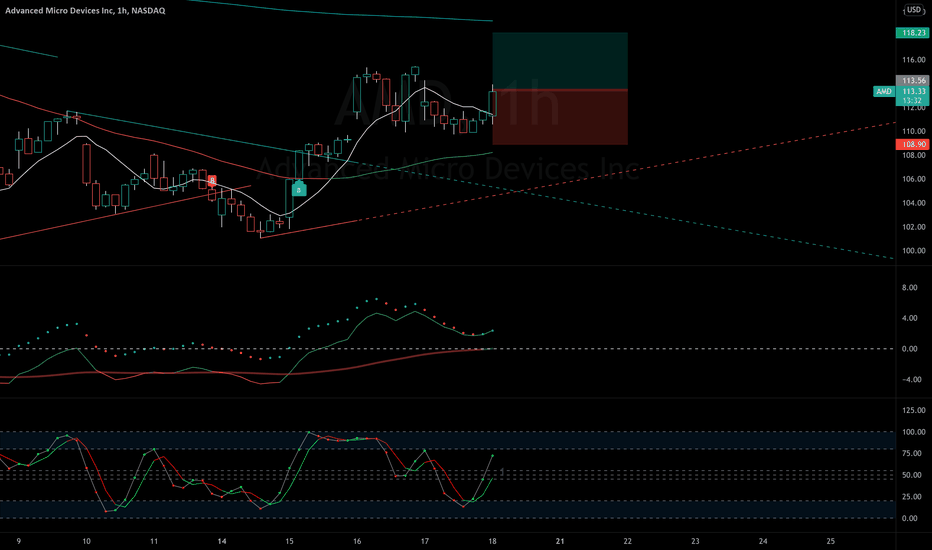The image size is (932, 550).
Task: Click the gray 113.56 price label
Action: pos(913,80)
